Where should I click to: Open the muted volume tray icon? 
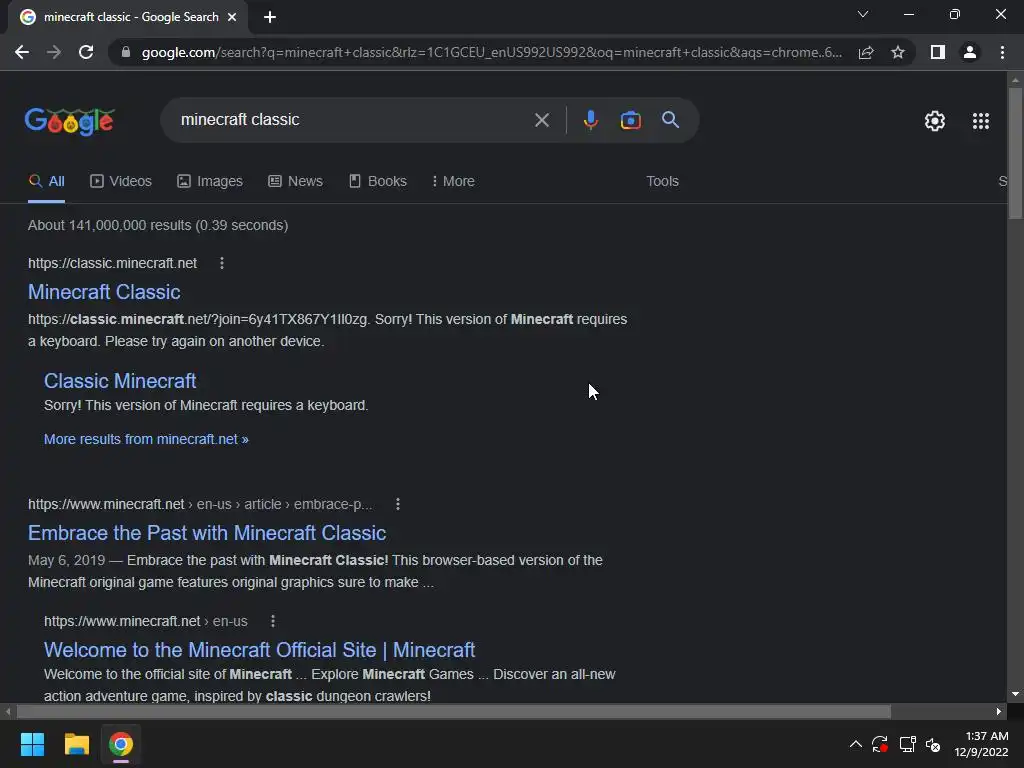click(933, 744)
